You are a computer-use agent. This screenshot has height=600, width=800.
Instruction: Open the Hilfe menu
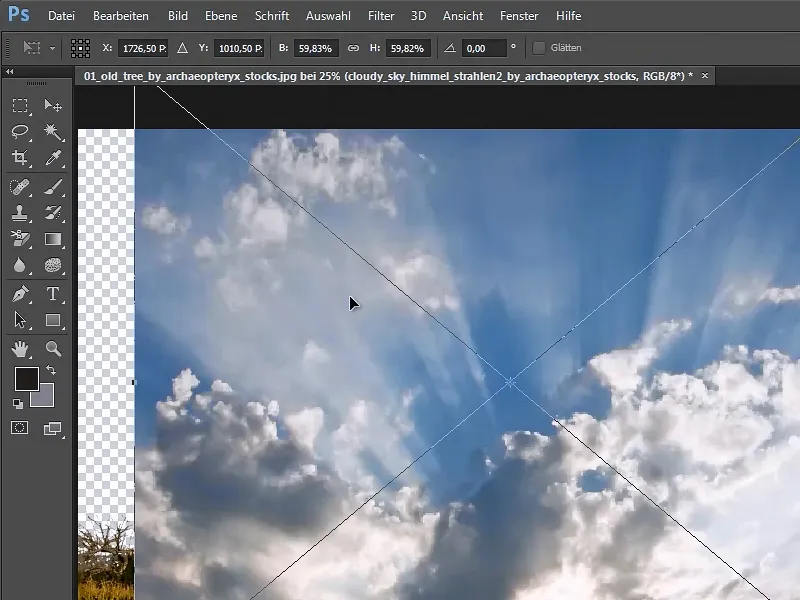point(568,16)
